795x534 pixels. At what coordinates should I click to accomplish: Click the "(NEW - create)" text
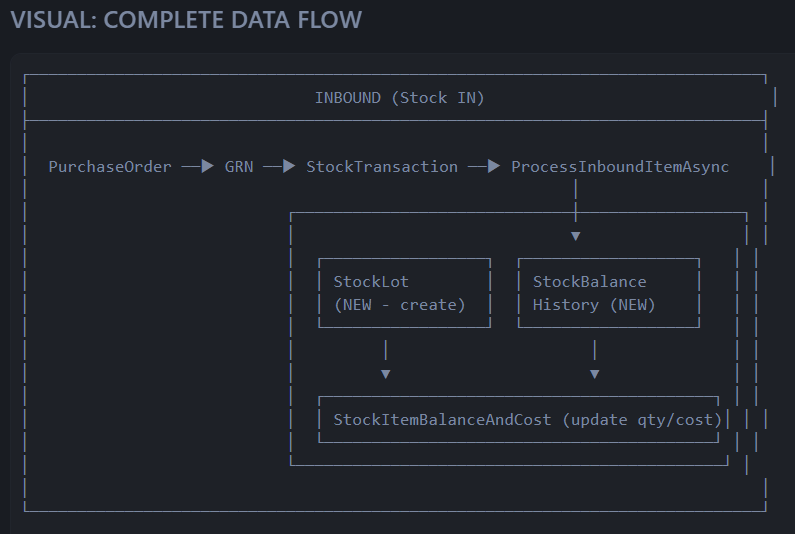coord(399,305)
